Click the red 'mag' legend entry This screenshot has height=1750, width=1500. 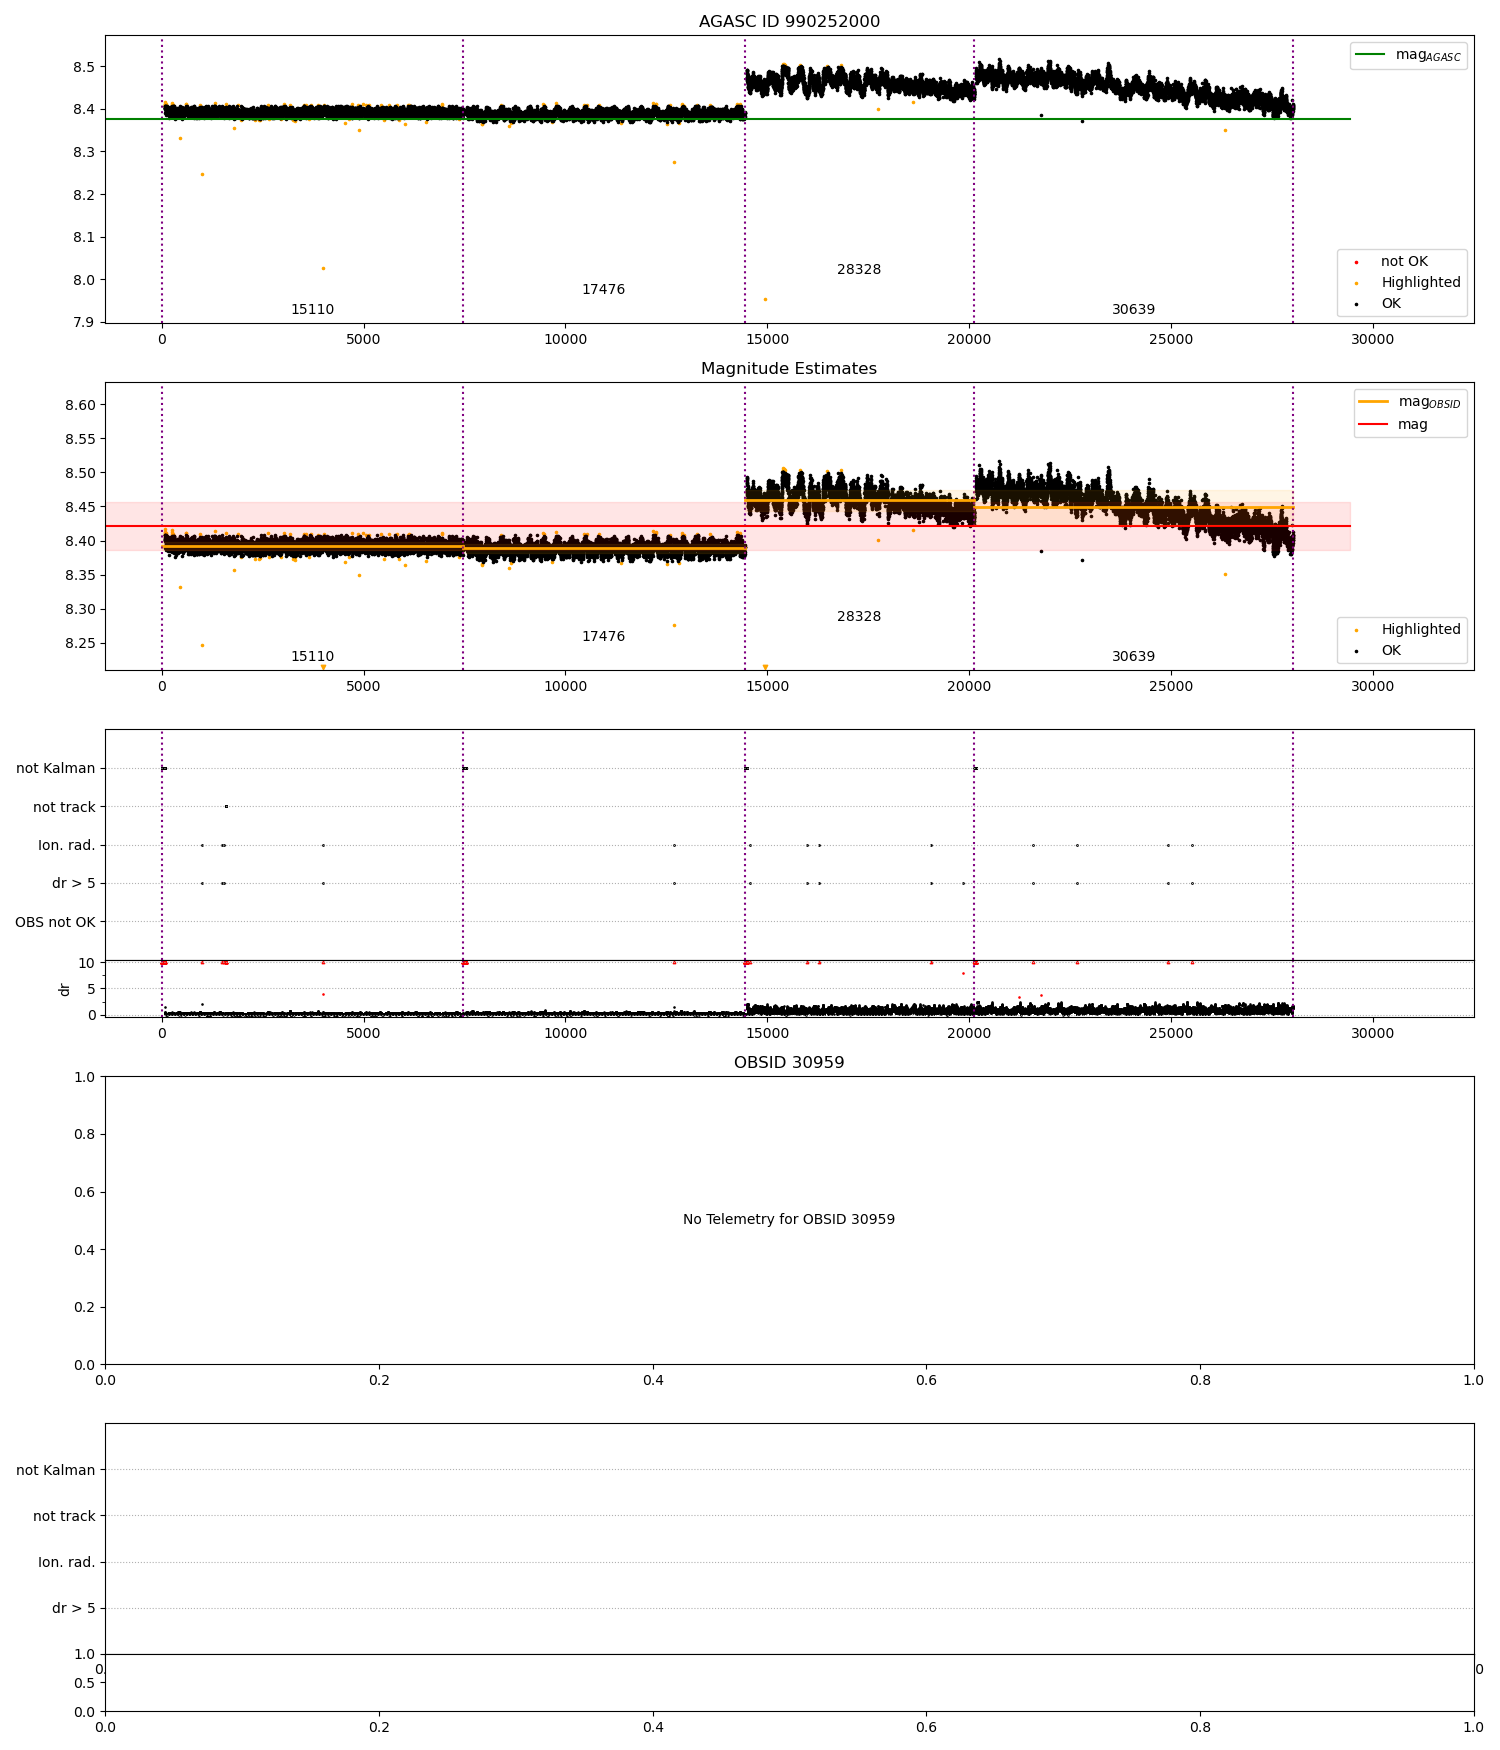(x=1393, y=425)
